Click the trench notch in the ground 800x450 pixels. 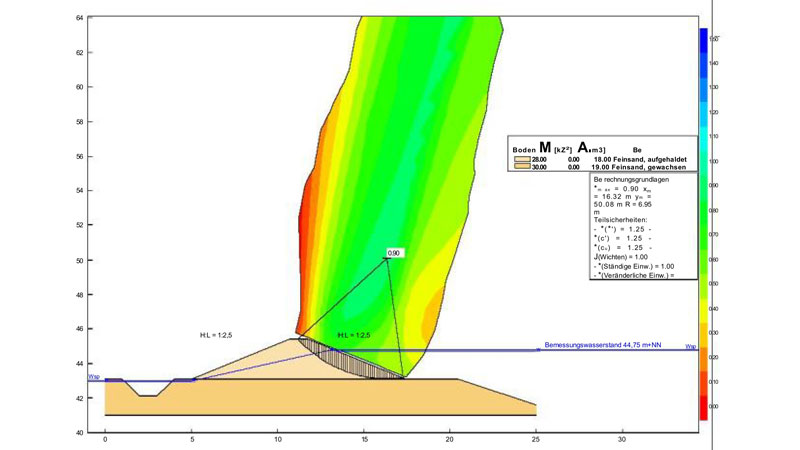coord(147,392)
